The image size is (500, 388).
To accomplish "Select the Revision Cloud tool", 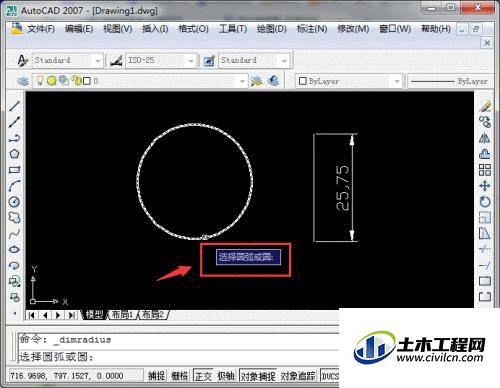I will (14, 218).
